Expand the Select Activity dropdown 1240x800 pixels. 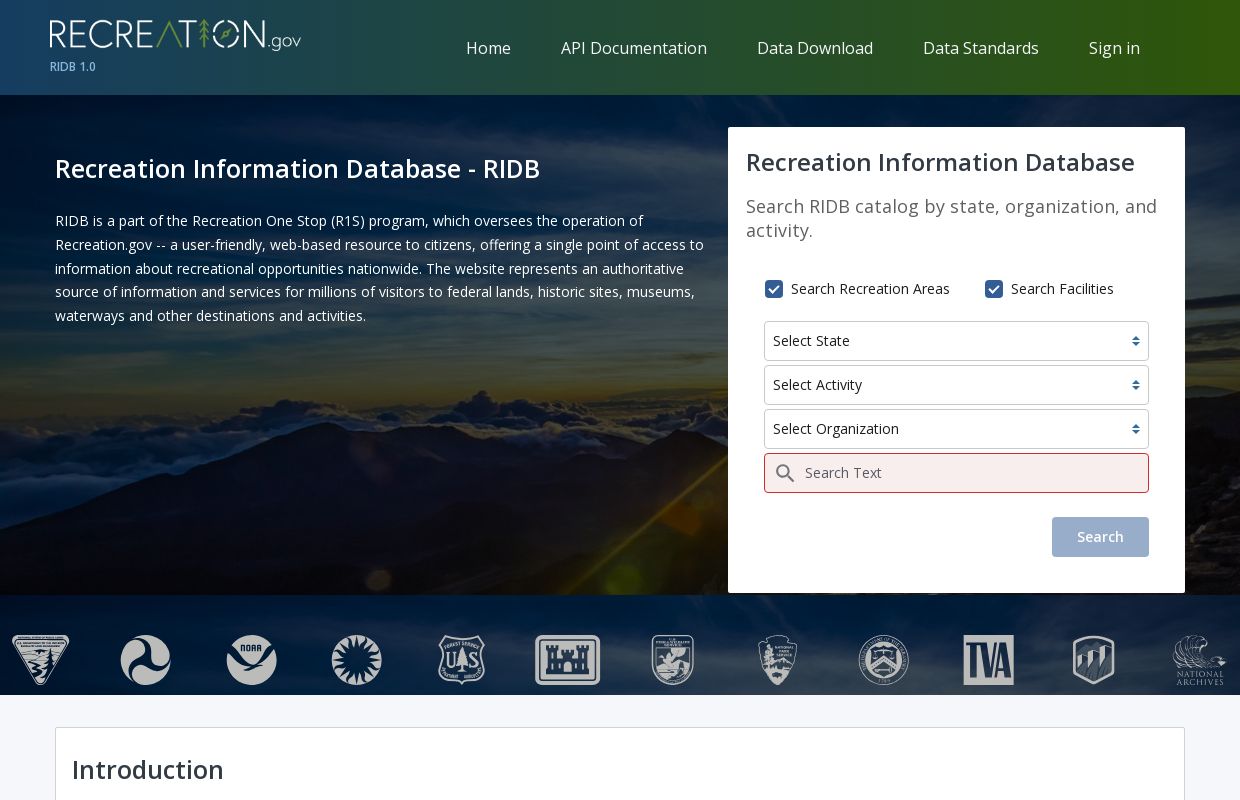pyautogui.click(x=956, y=385)
